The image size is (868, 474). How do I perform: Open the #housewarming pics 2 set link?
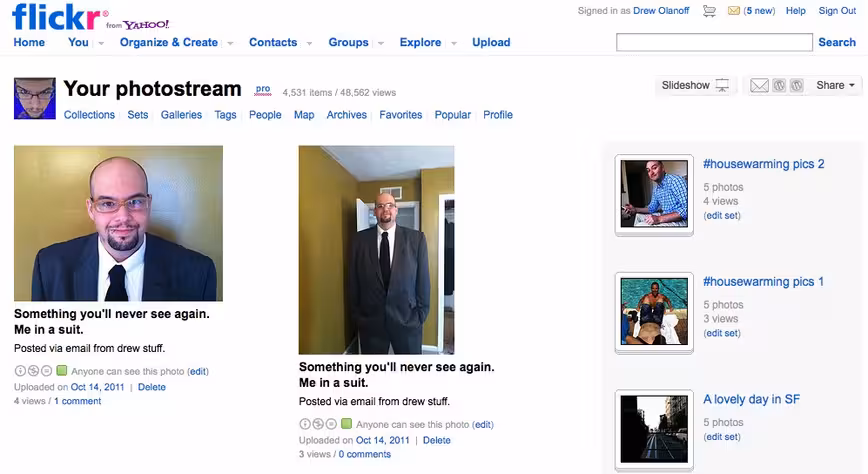point(763,164)
